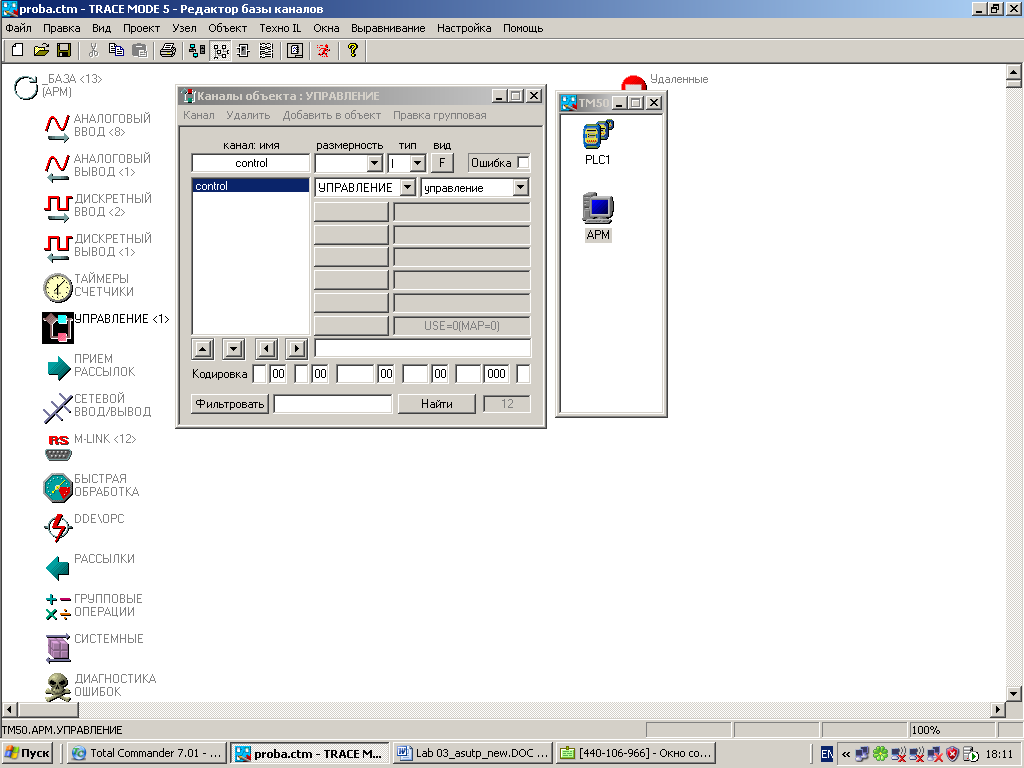
Task: Switch to Total Commander 7.01 taskbar item
Action: pyautogui.click(x=147, y=753)
